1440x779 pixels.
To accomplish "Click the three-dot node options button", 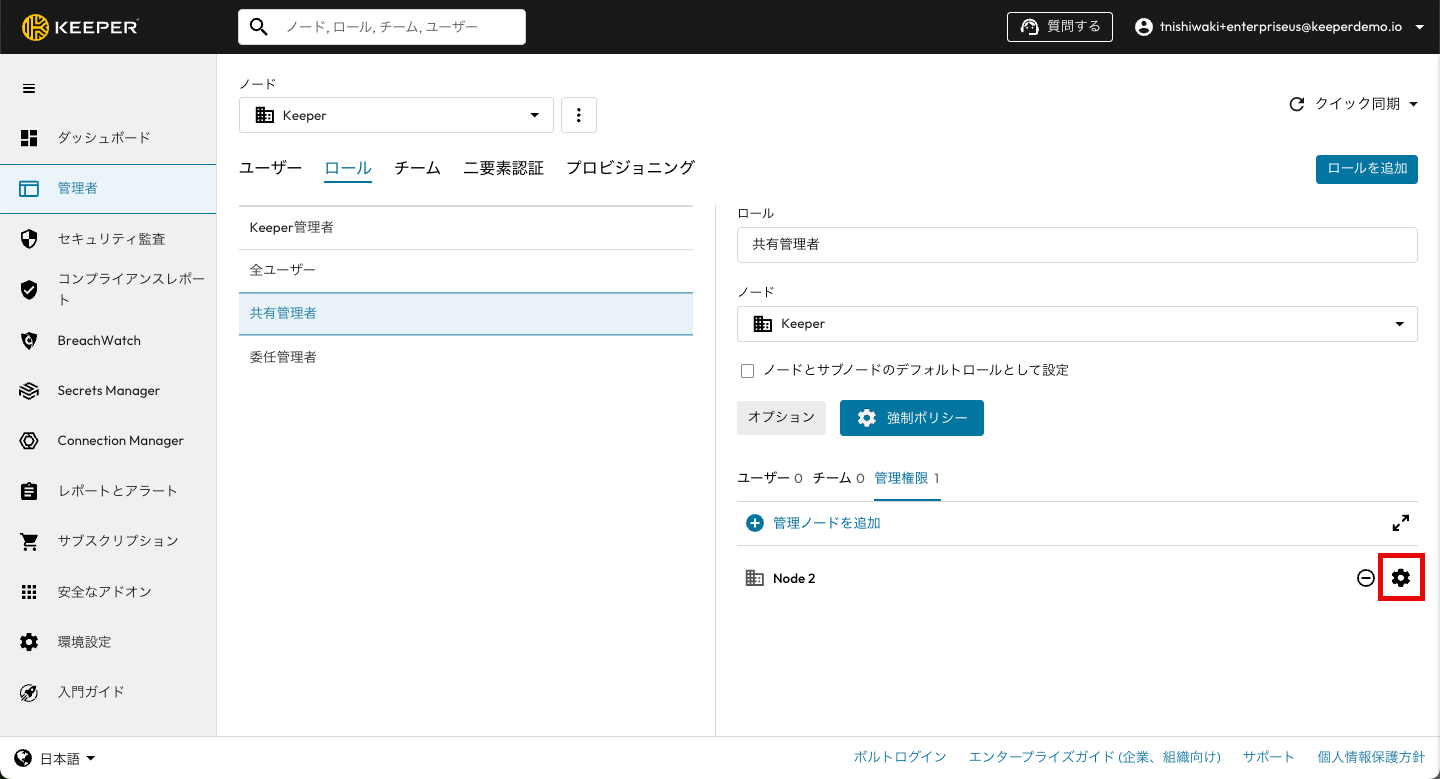I will point(579,115).
